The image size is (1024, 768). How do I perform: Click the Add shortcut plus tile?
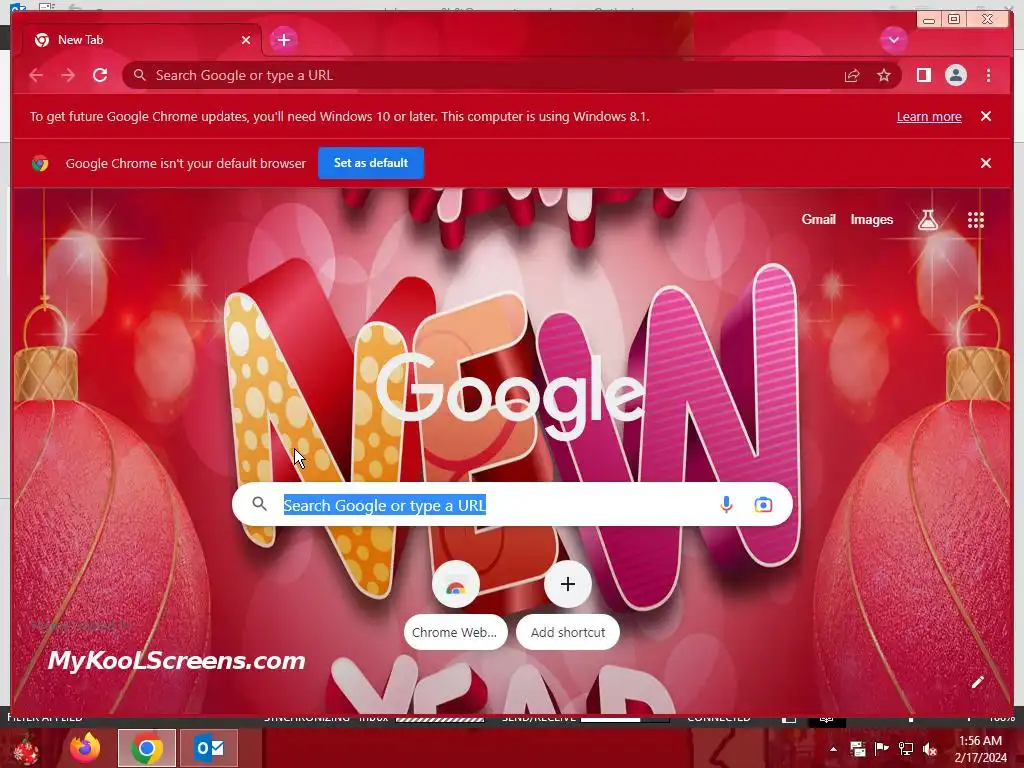[x=568, y=605]
